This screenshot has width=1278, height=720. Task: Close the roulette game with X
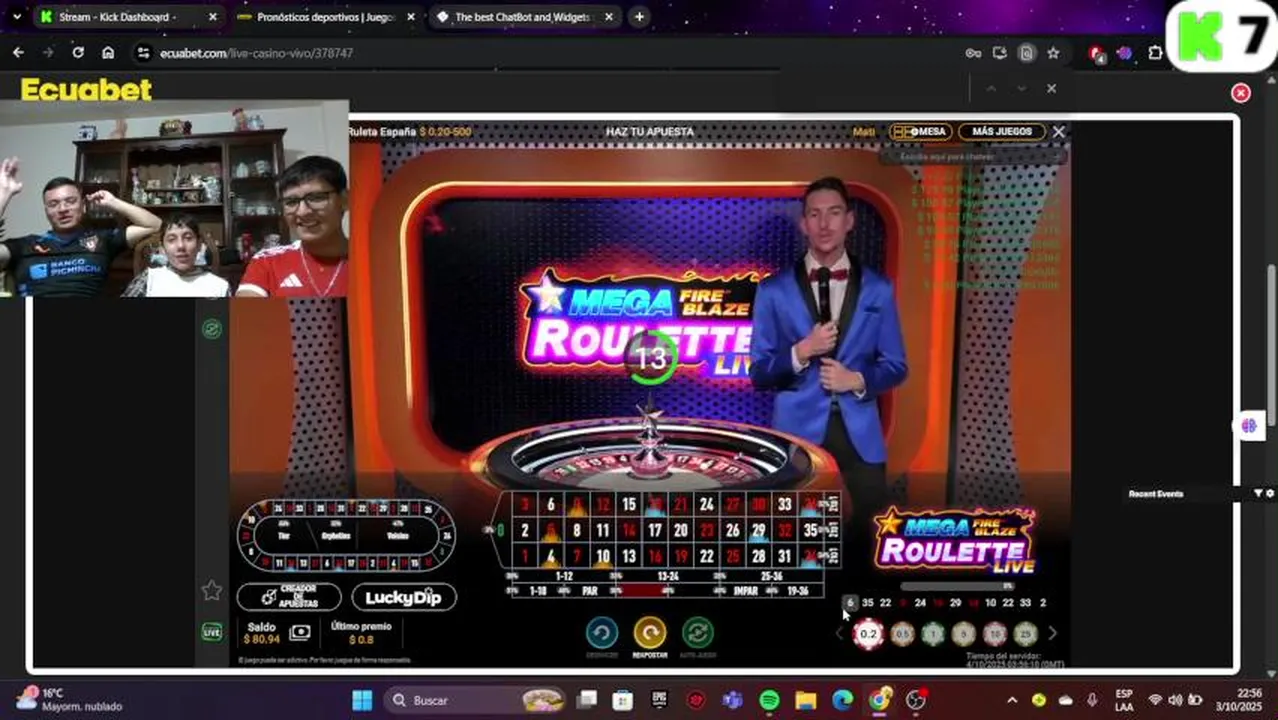tap(1059, 131)
